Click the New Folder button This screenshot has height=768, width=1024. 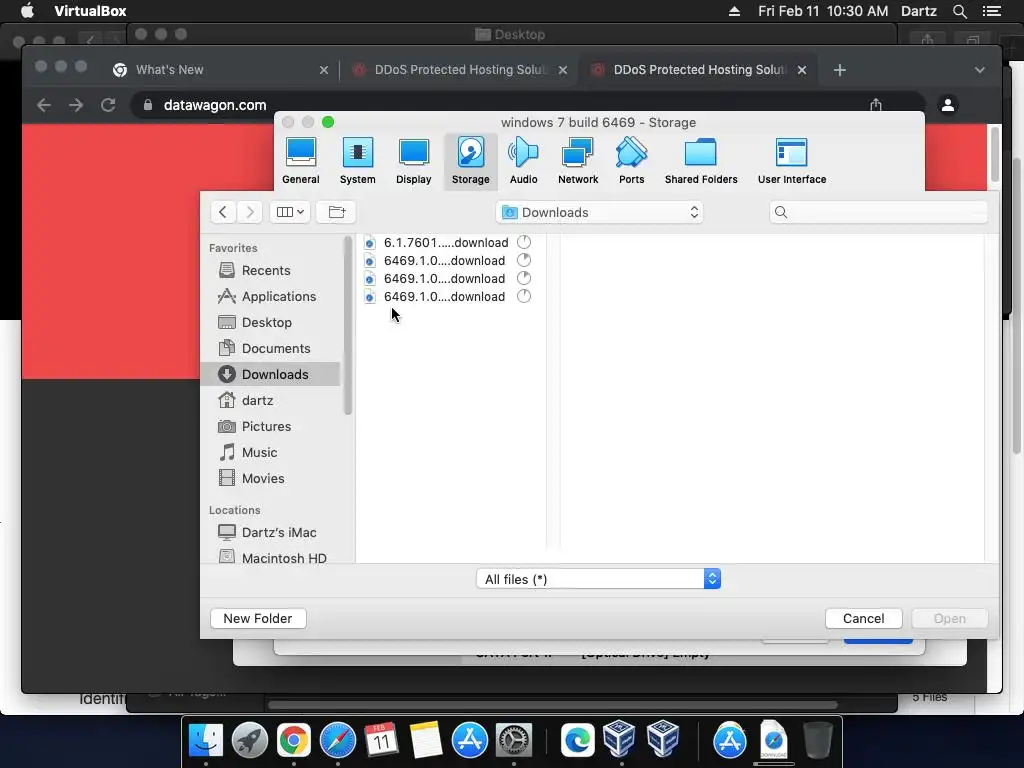point(258,618)
